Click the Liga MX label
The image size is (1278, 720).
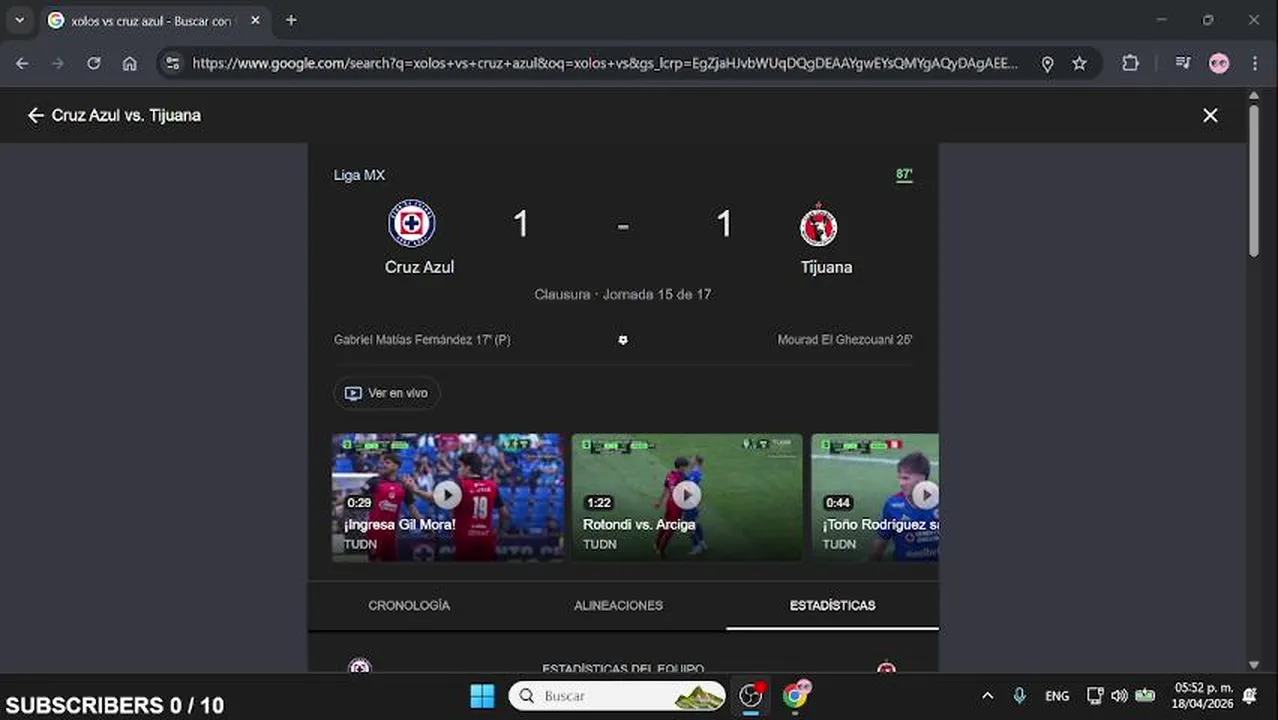click(359, 175)
